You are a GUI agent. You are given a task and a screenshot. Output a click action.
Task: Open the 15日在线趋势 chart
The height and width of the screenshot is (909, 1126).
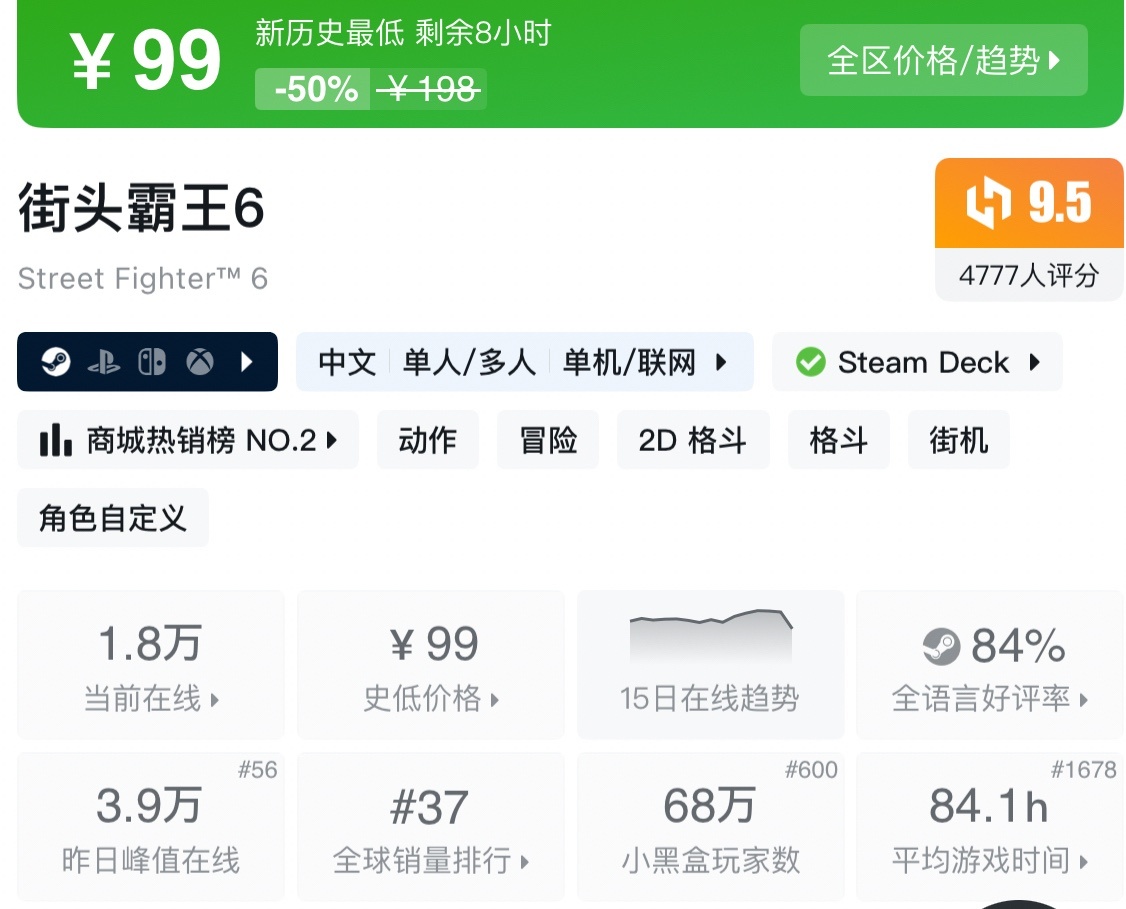(710, 664)
